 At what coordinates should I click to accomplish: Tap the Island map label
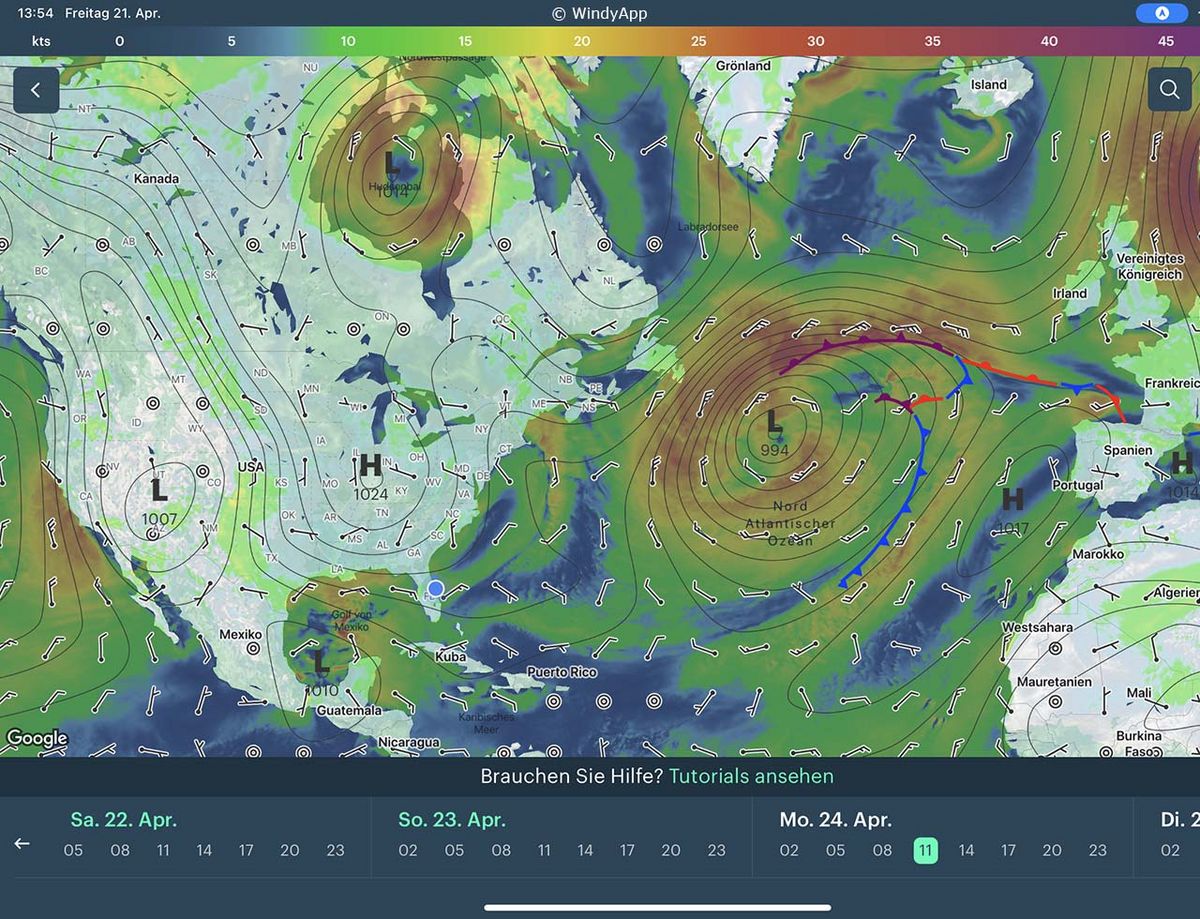coord(989,85)
